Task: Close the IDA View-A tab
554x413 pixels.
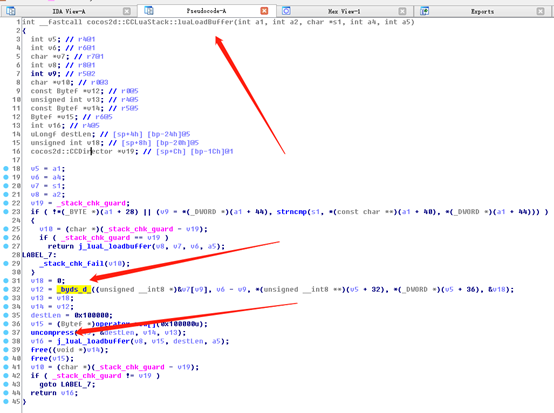Action: (x=126, y=11)
